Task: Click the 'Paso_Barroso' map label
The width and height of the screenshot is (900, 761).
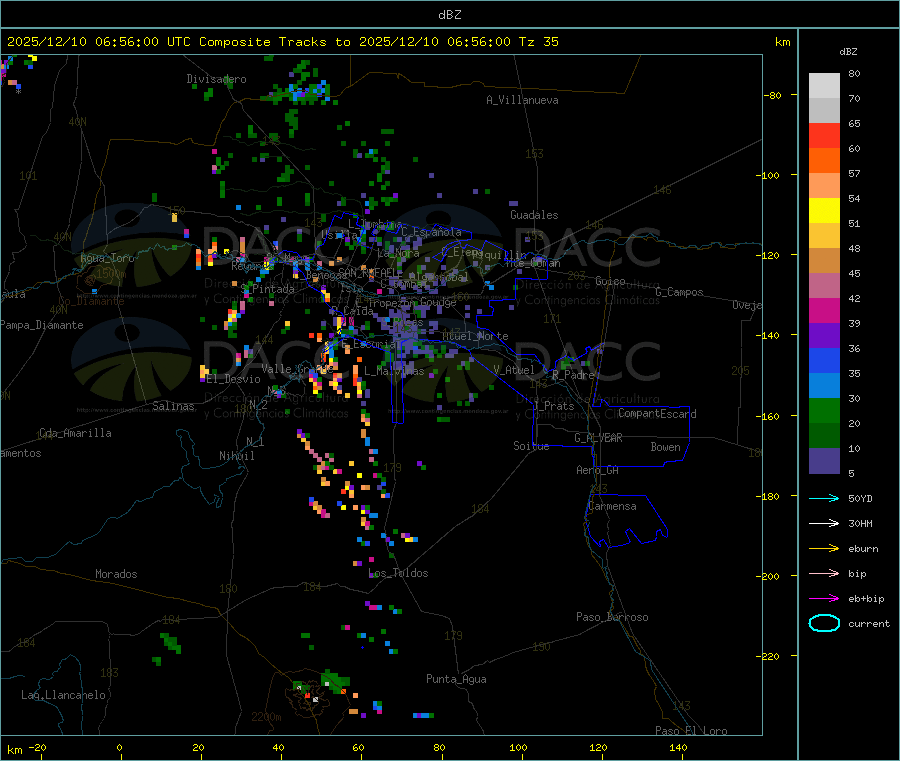Action: [x=612, y=617]
